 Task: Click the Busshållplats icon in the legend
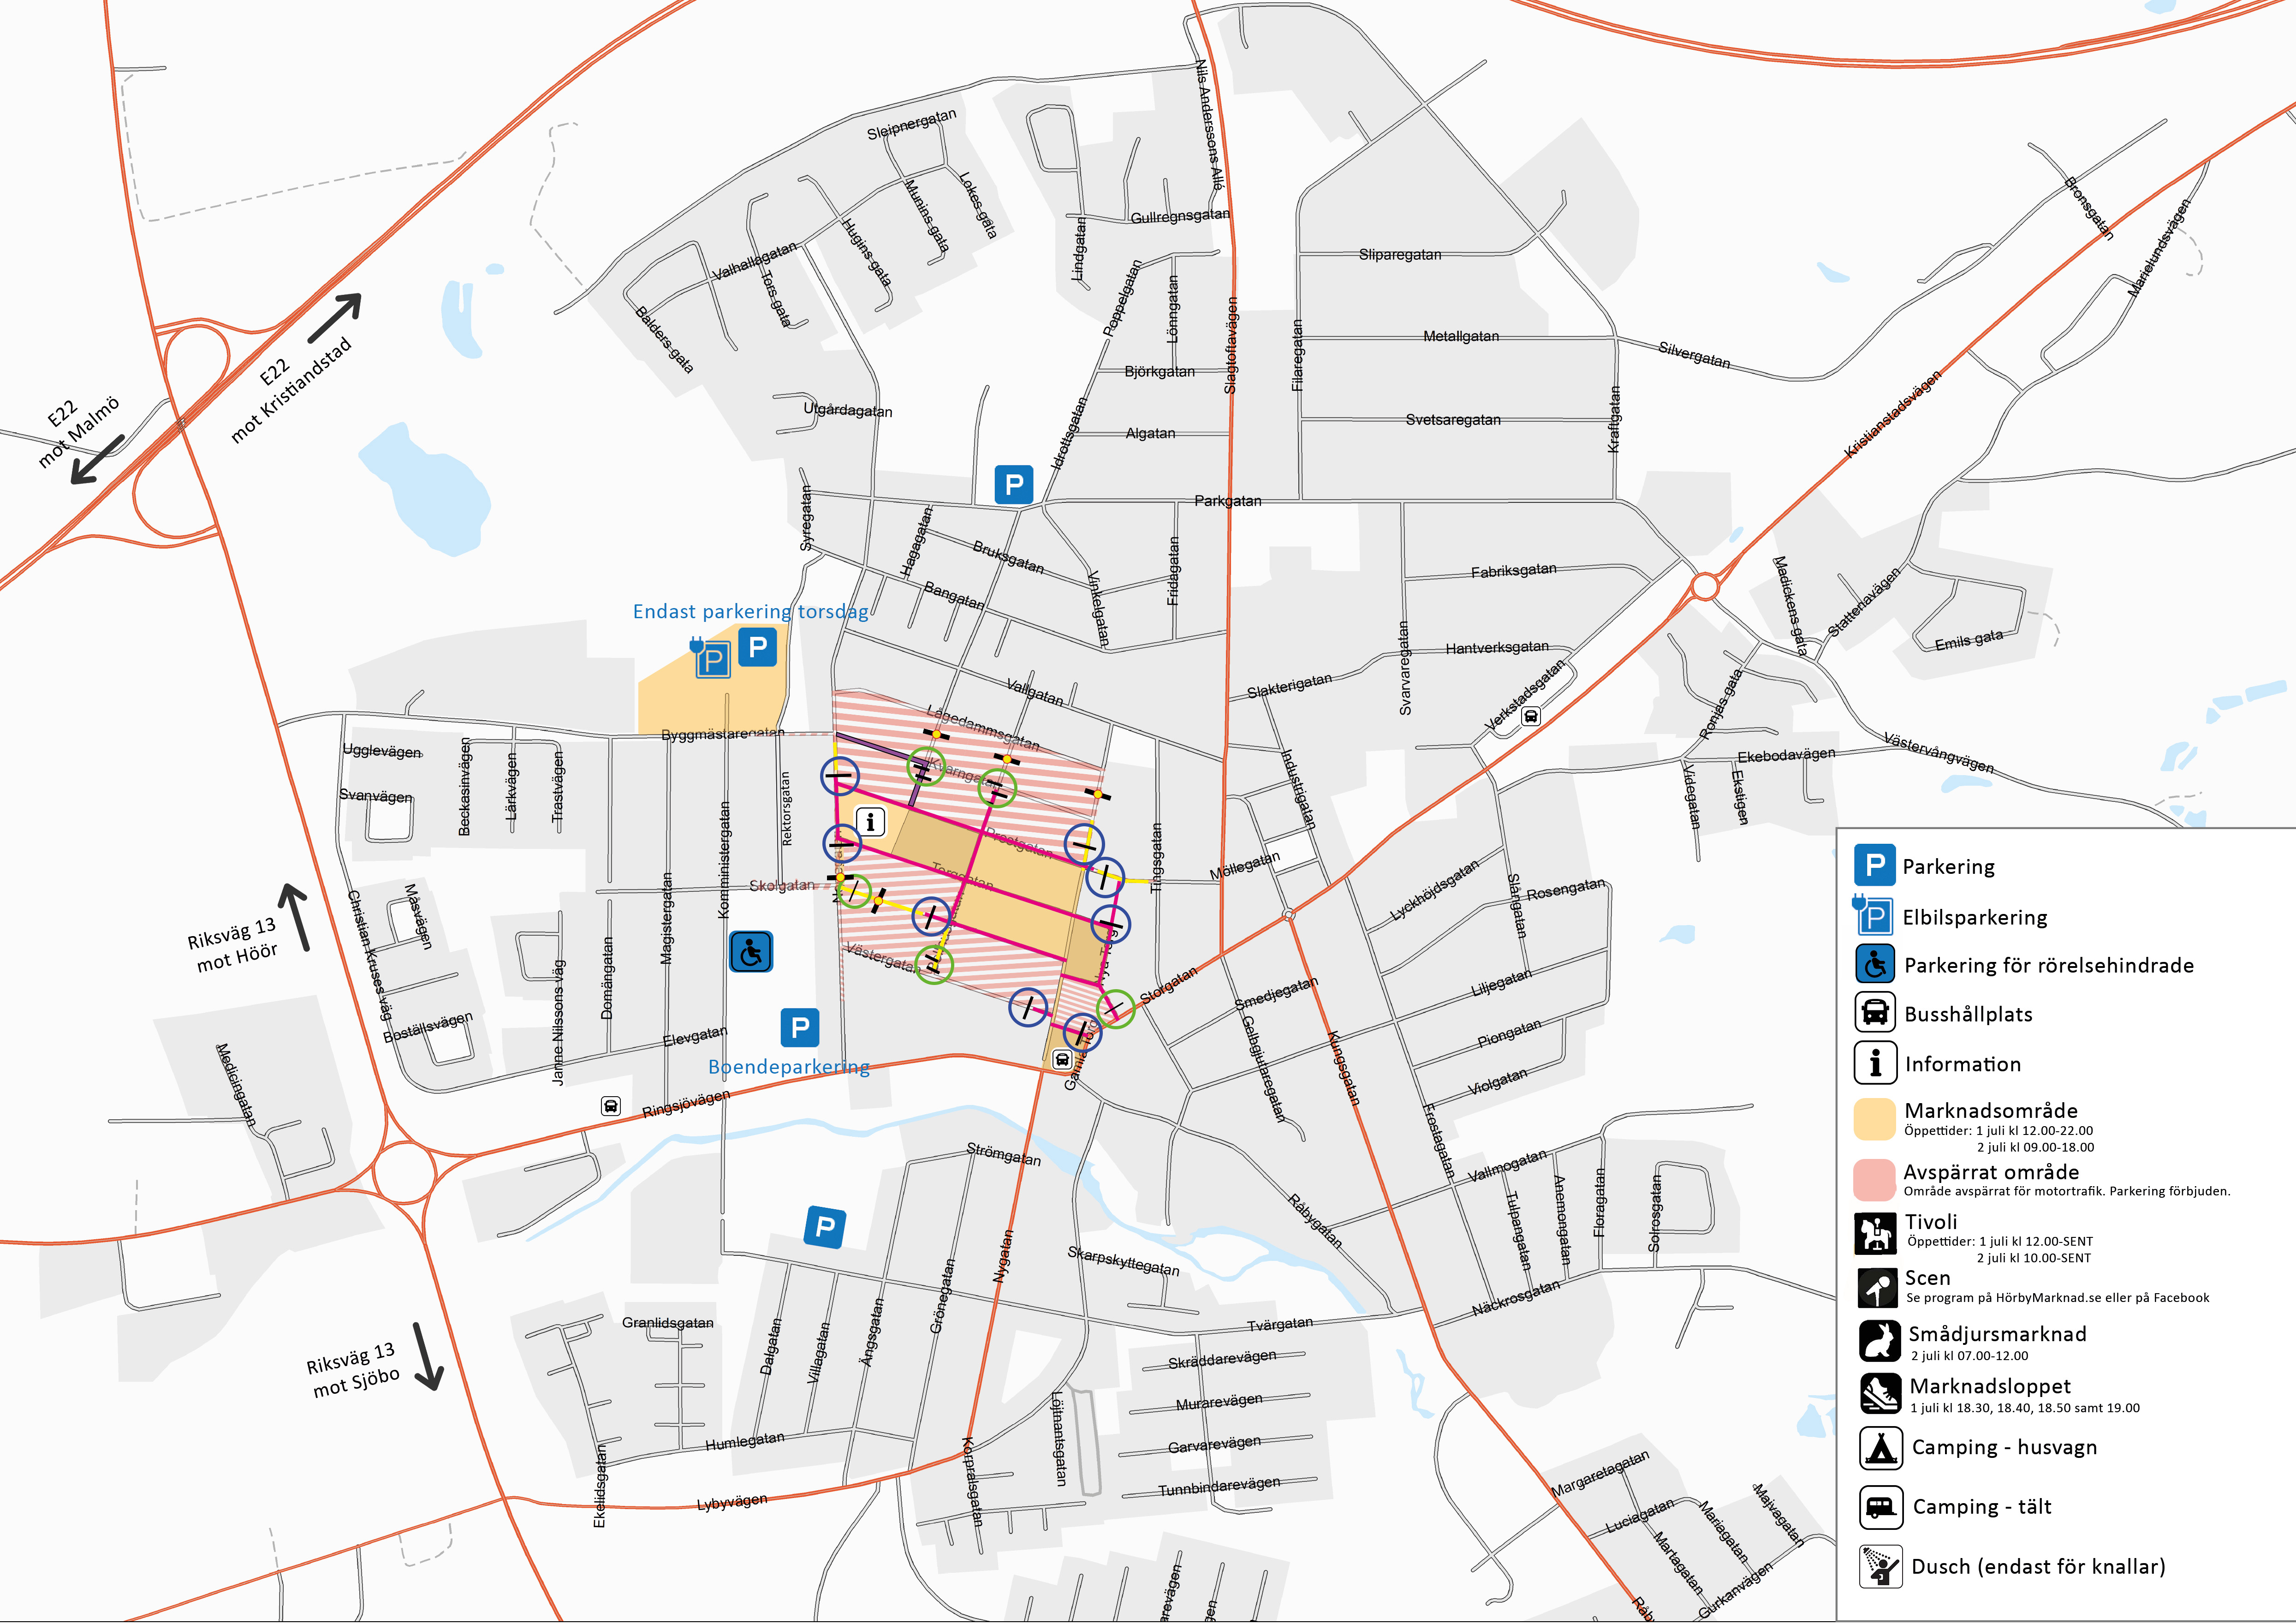[1875, 1012]
